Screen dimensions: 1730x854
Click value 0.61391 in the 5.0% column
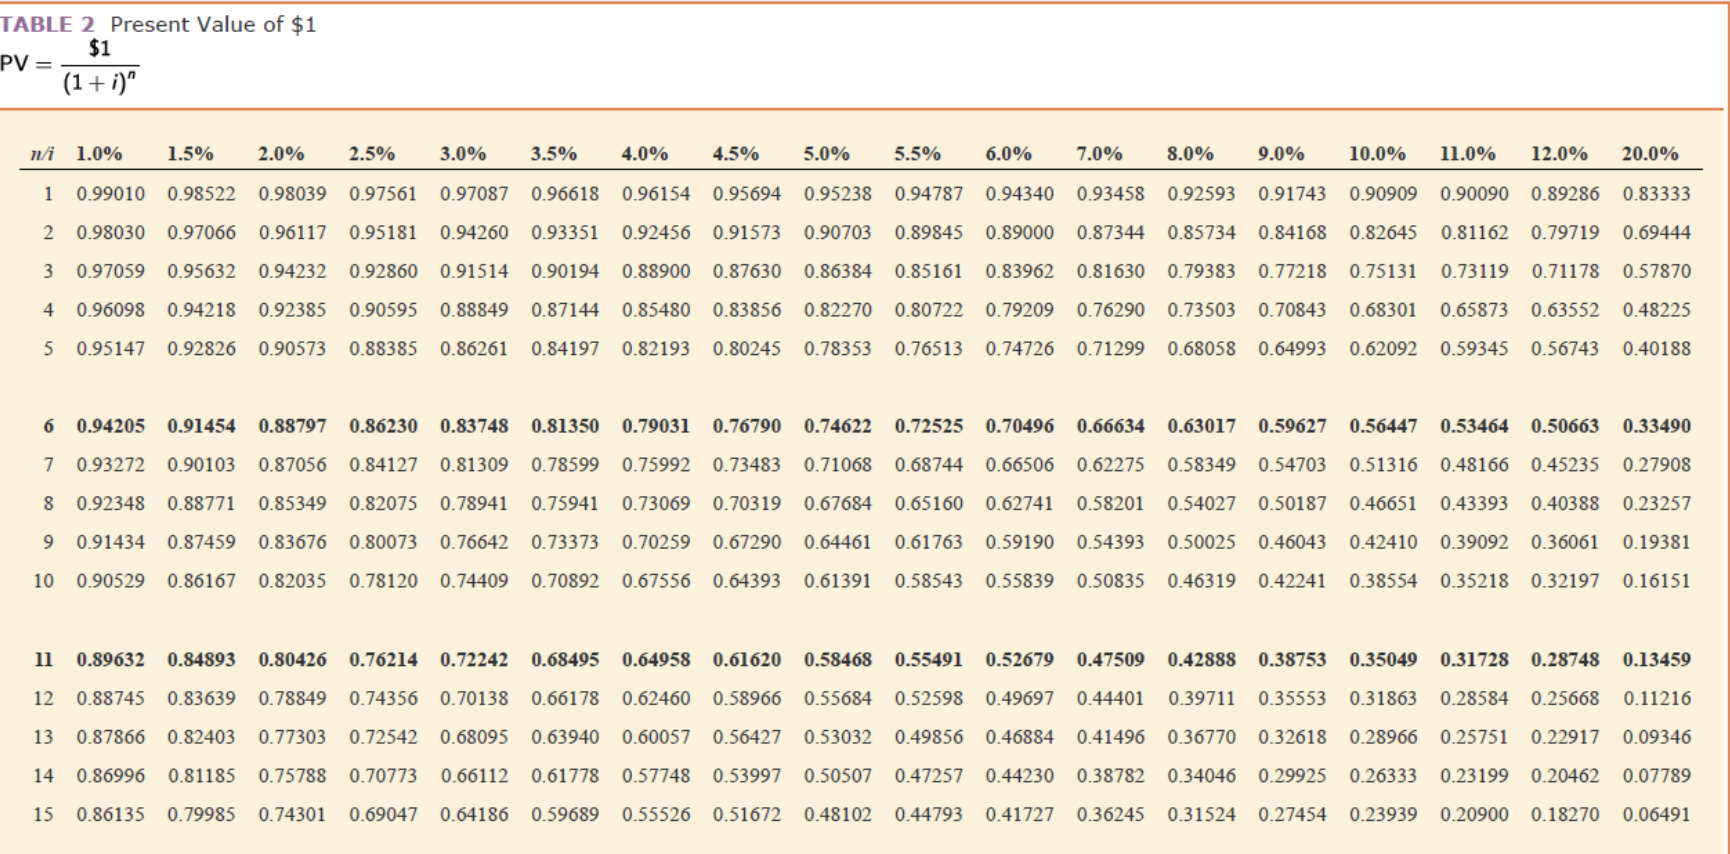coord(837,581)
